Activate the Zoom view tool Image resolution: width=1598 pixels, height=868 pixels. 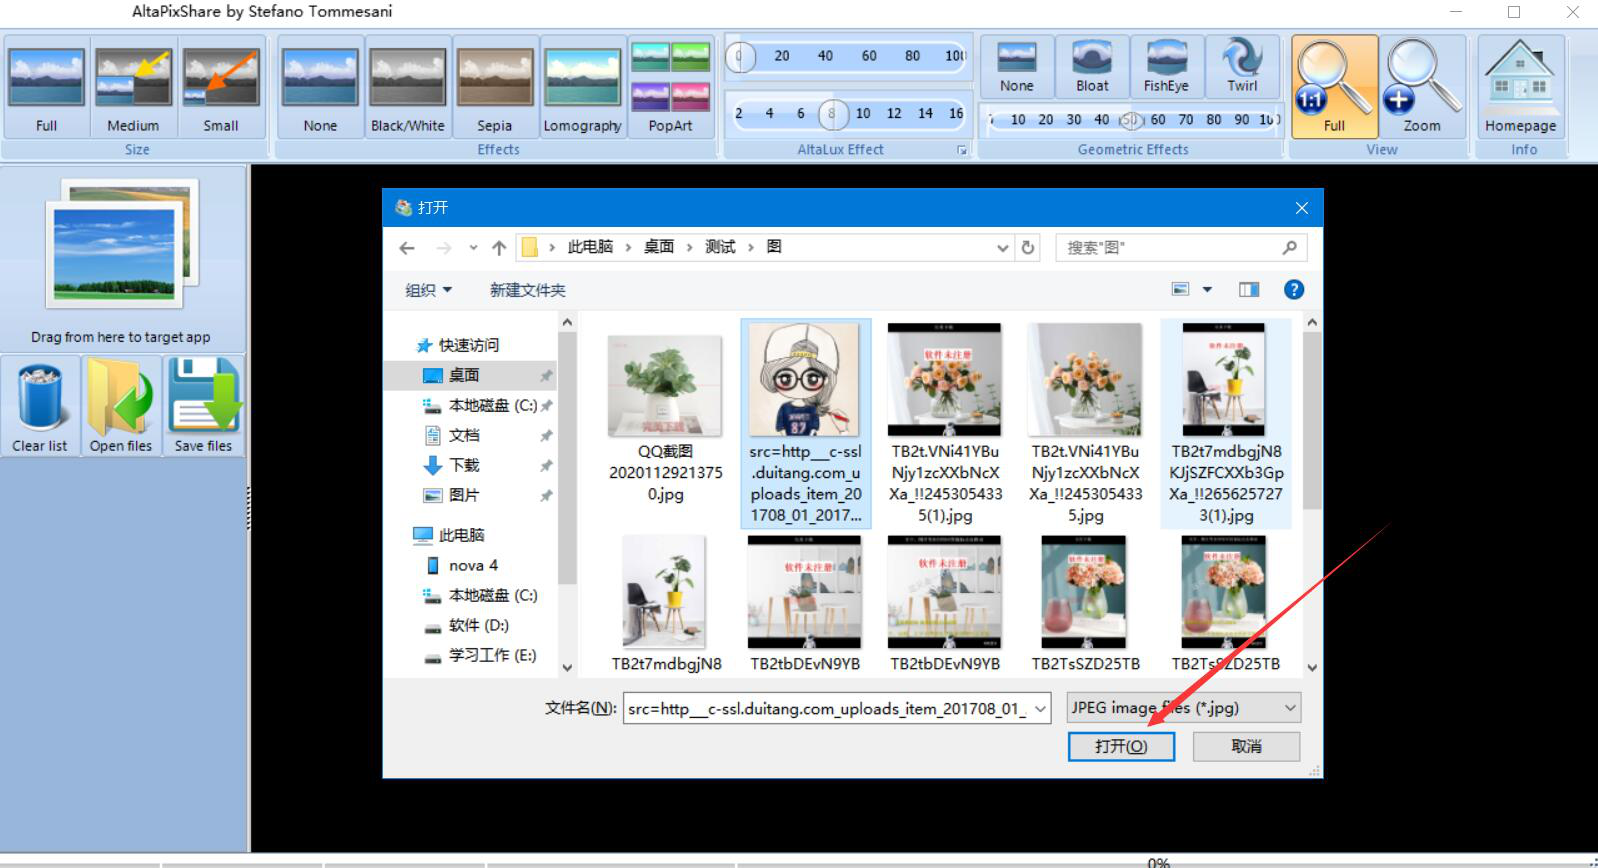click(1422, 87)
